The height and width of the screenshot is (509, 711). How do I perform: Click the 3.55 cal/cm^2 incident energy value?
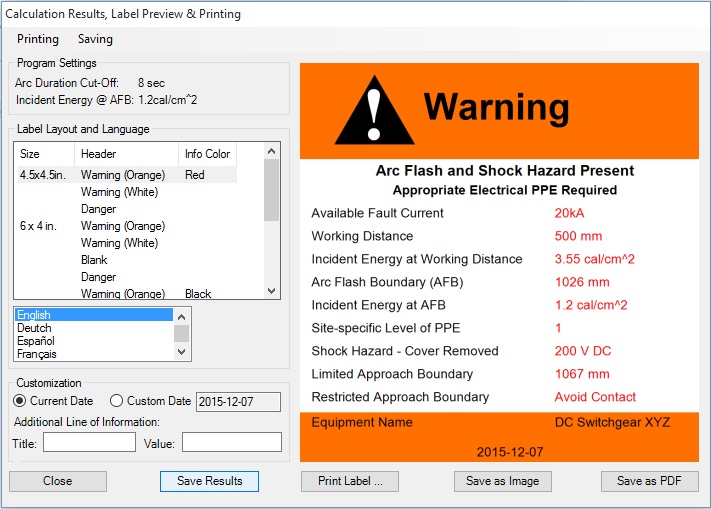click(x=594, y=259)
